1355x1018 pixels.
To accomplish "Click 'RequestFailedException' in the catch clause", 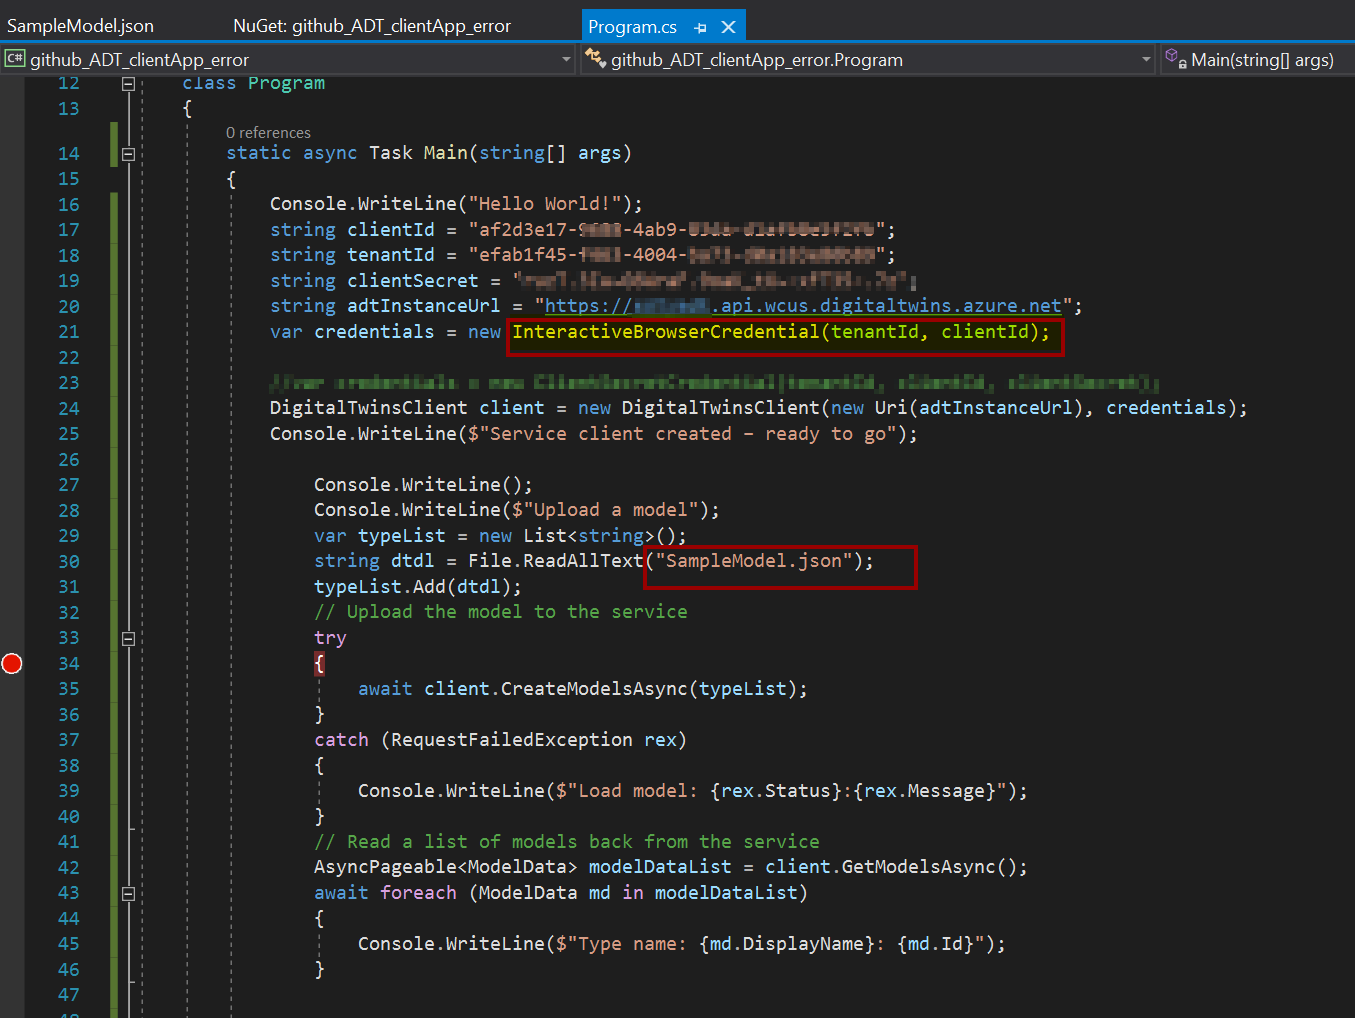I will [512, 740].
